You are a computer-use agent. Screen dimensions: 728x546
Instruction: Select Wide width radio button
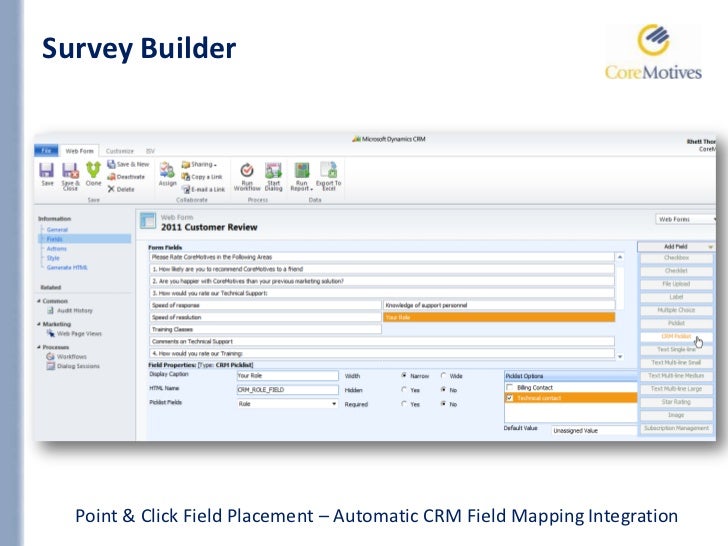click(443, 375)
